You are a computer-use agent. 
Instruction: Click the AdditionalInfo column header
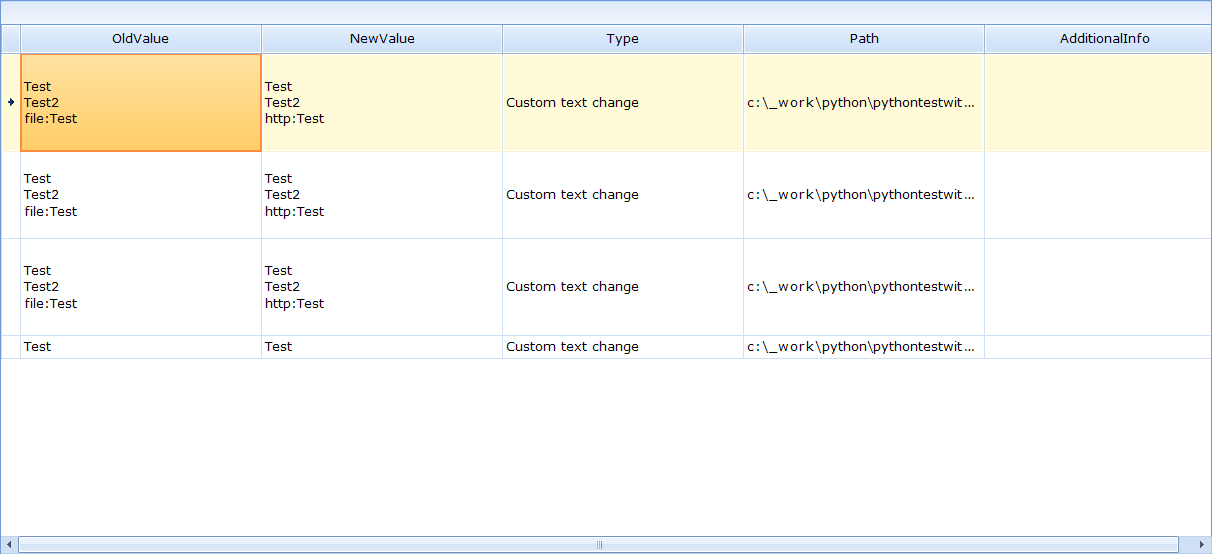[x=1098, y=39]
